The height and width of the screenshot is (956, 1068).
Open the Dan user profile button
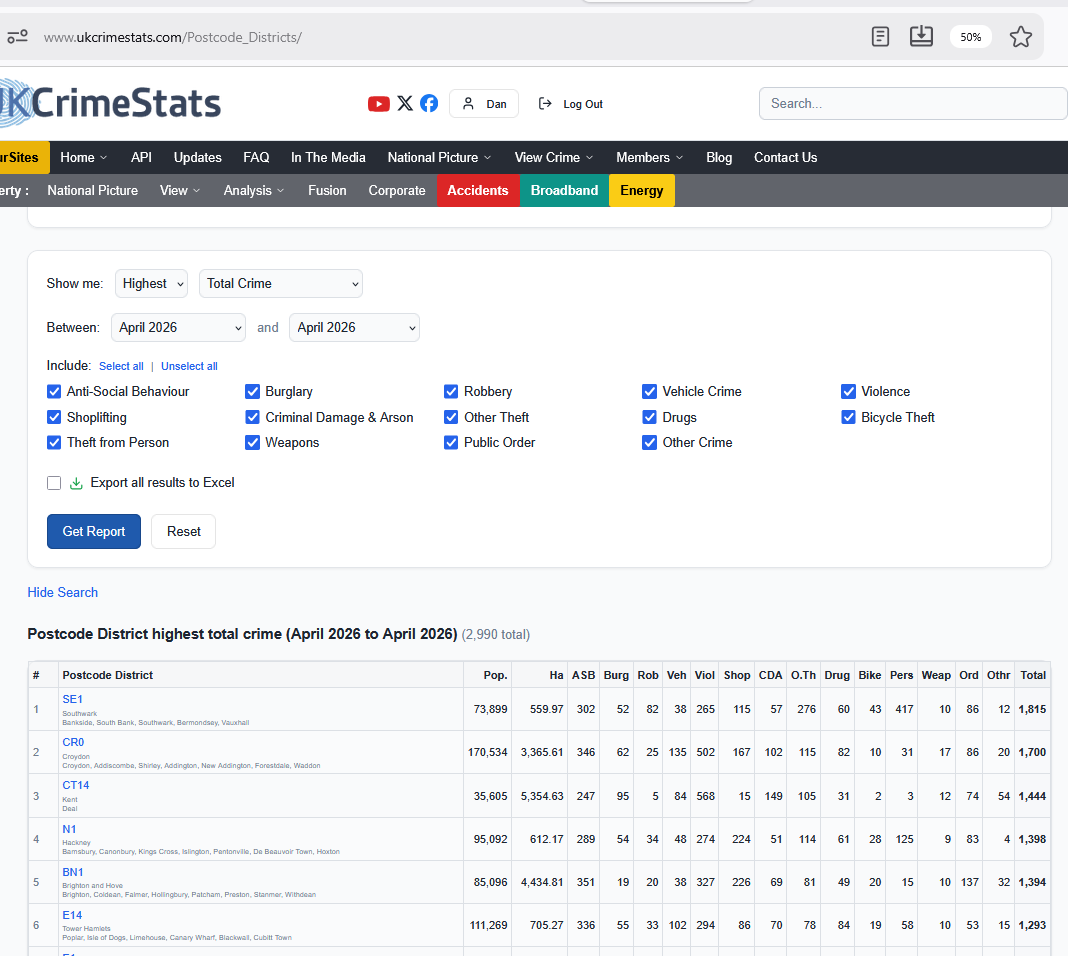484,103
